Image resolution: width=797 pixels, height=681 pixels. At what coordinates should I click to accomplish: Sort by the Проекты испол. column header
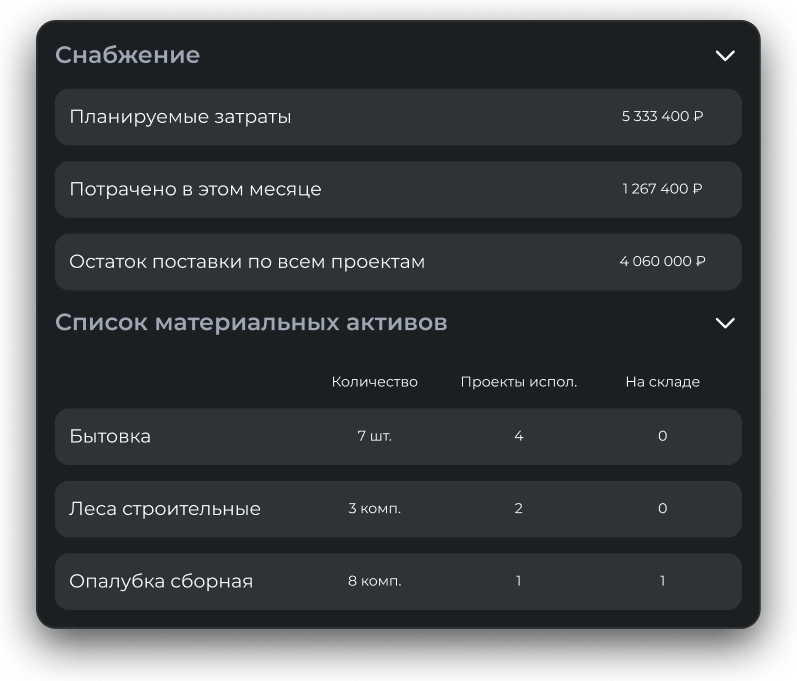tap(518, 382)
